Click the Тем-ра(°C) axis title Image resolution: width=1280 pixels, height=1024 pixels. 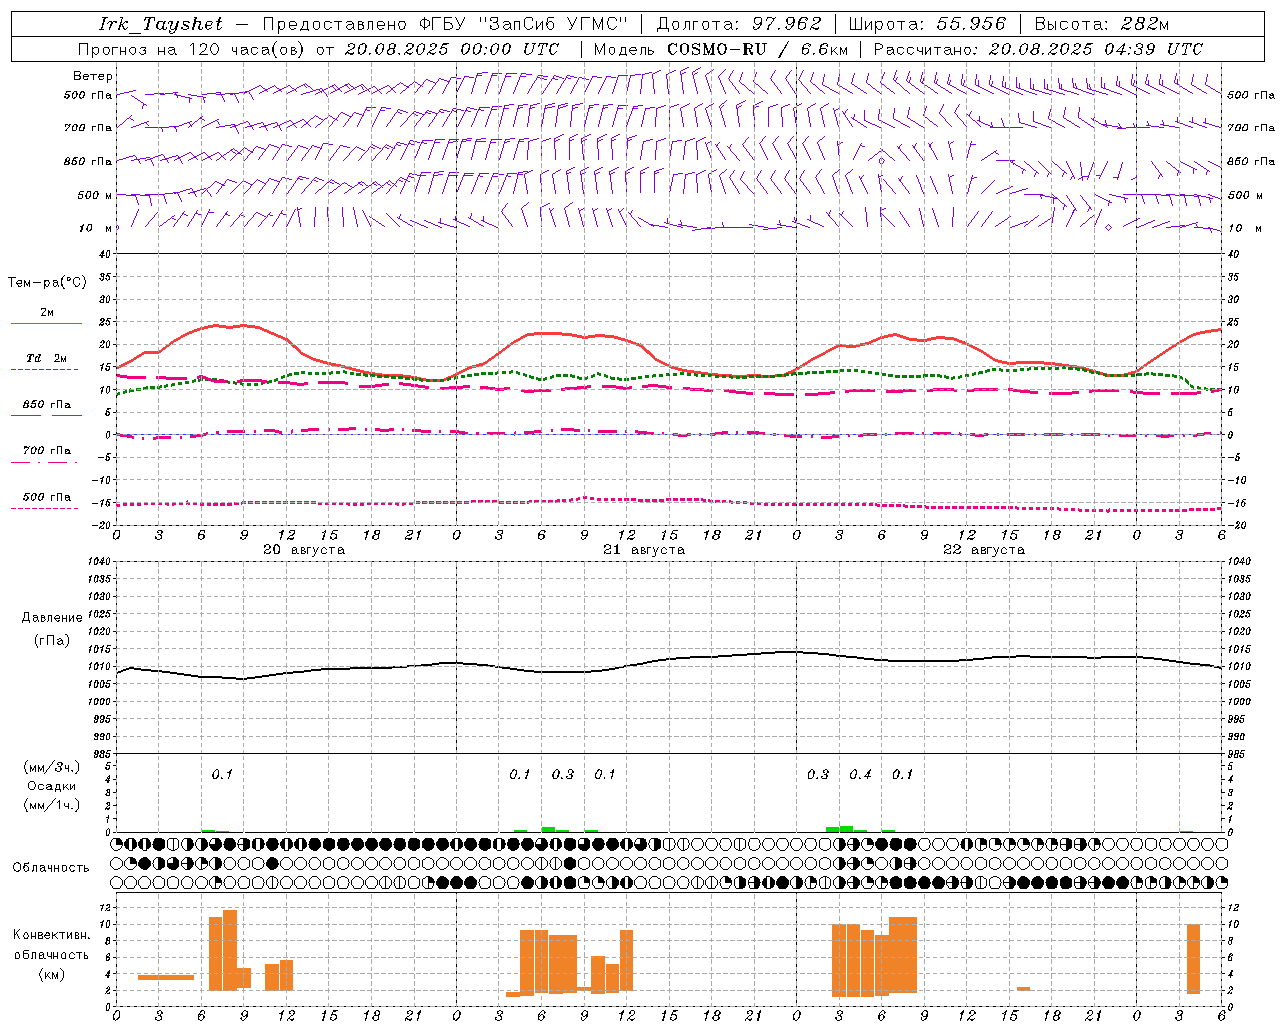(x=47, y=283)
